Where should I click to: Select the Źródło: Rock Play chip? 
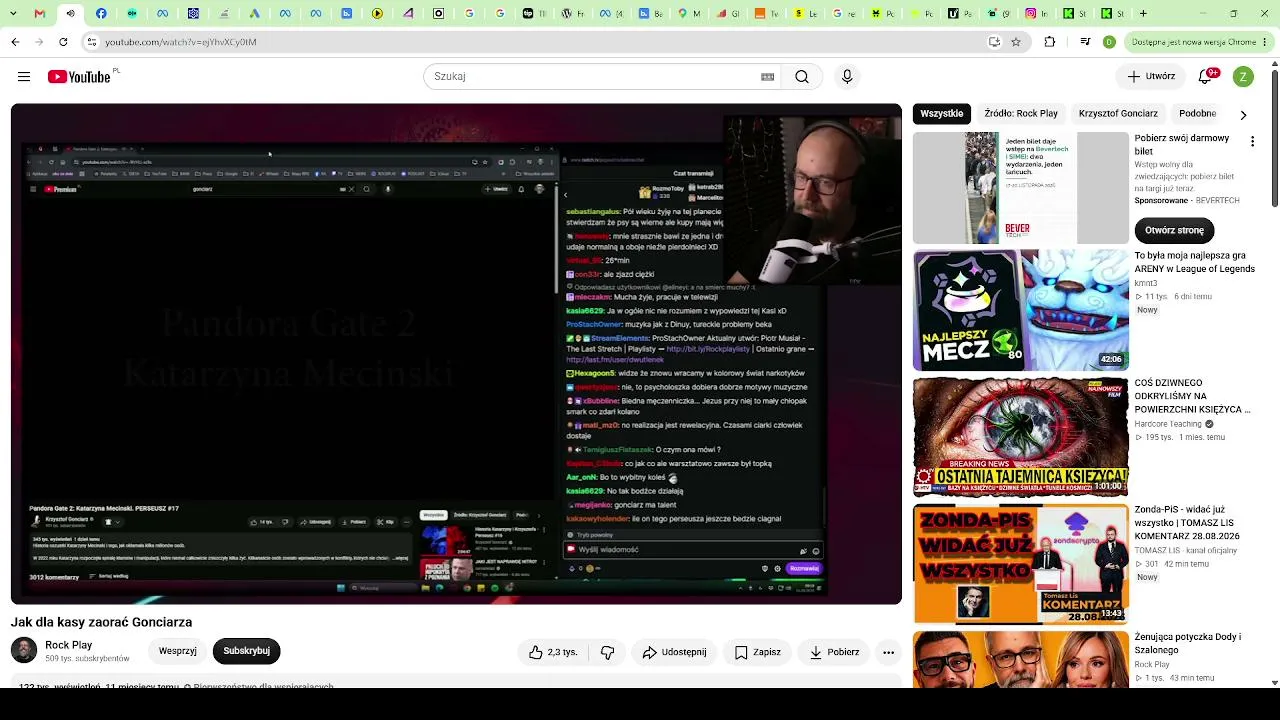tap(1021, 114)
